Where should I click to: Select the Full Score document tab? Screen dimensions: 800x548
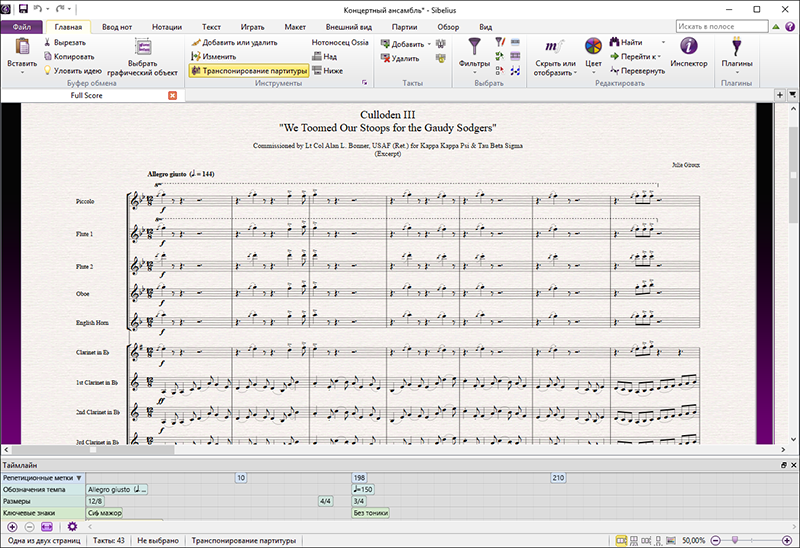pyautogui.click(x=87, y=95)
